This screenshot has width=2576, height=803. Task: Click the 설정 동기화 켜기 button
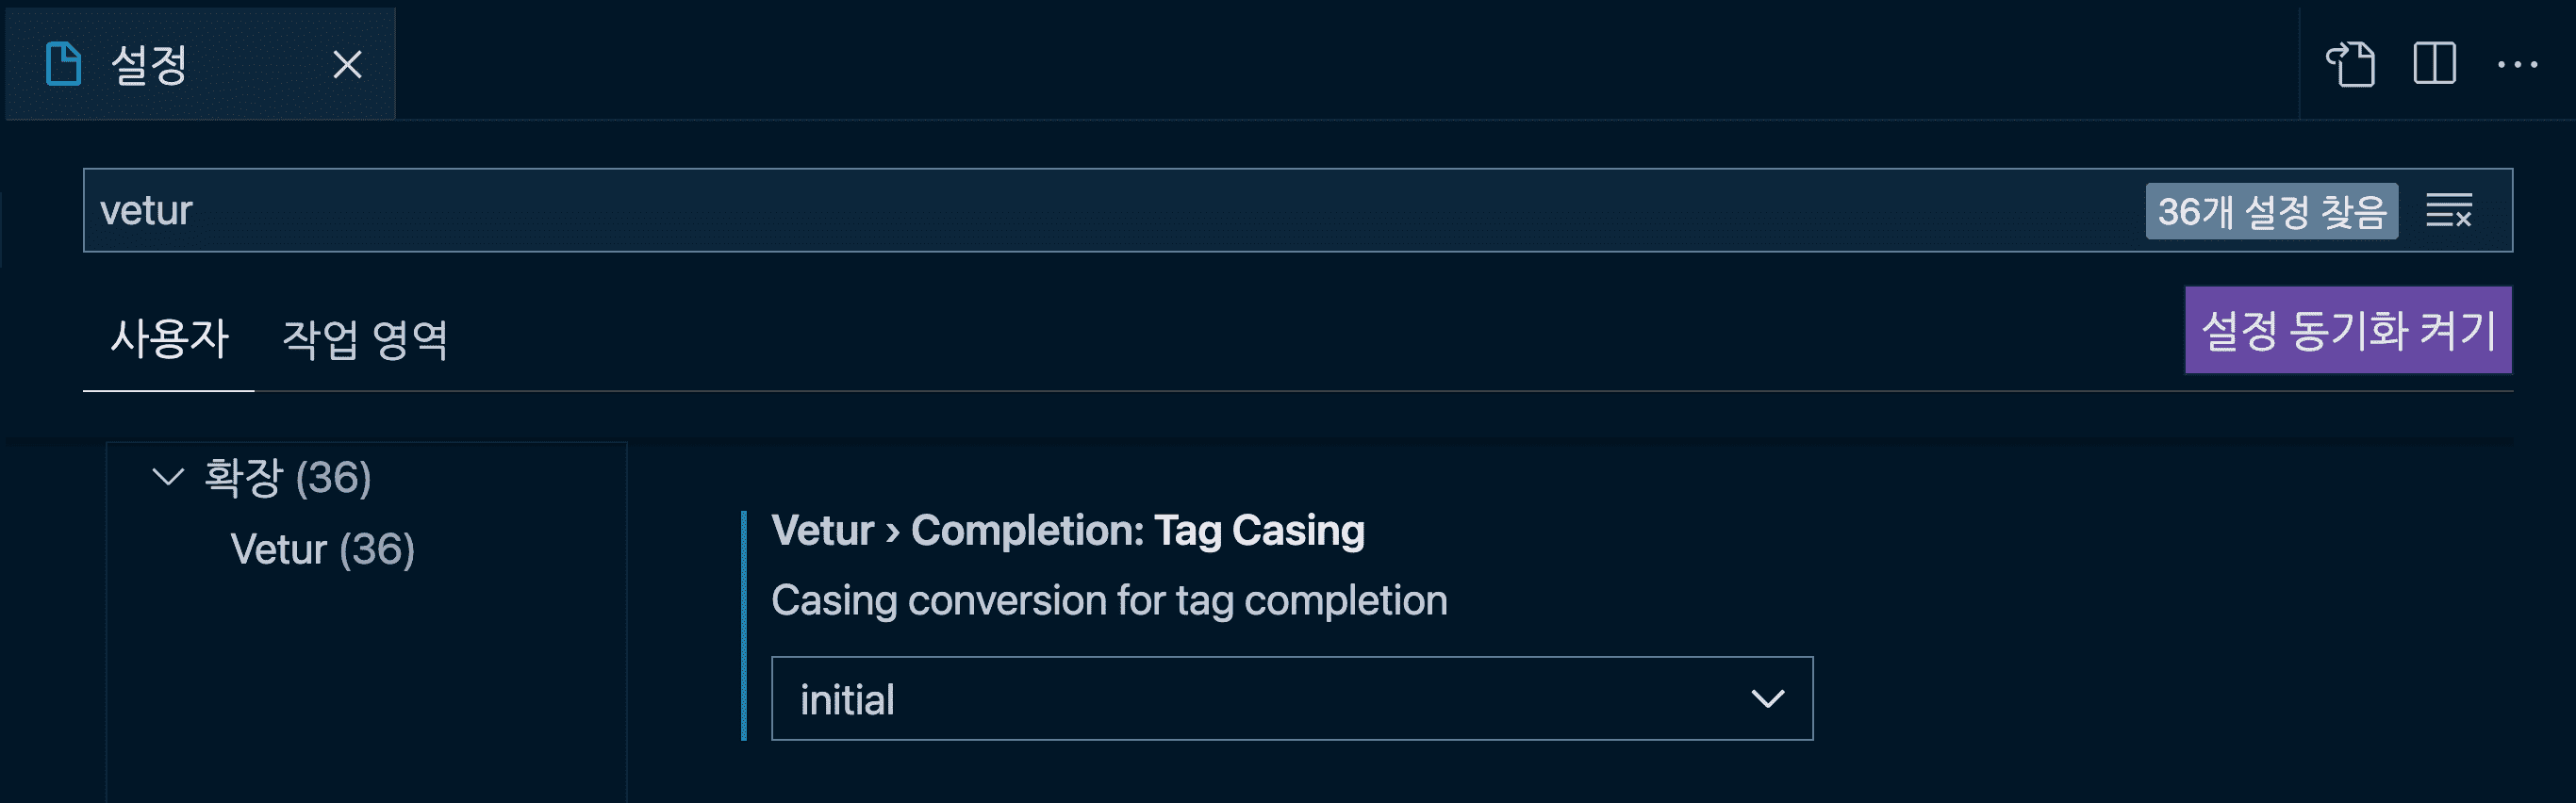[x=2347, y=330]
